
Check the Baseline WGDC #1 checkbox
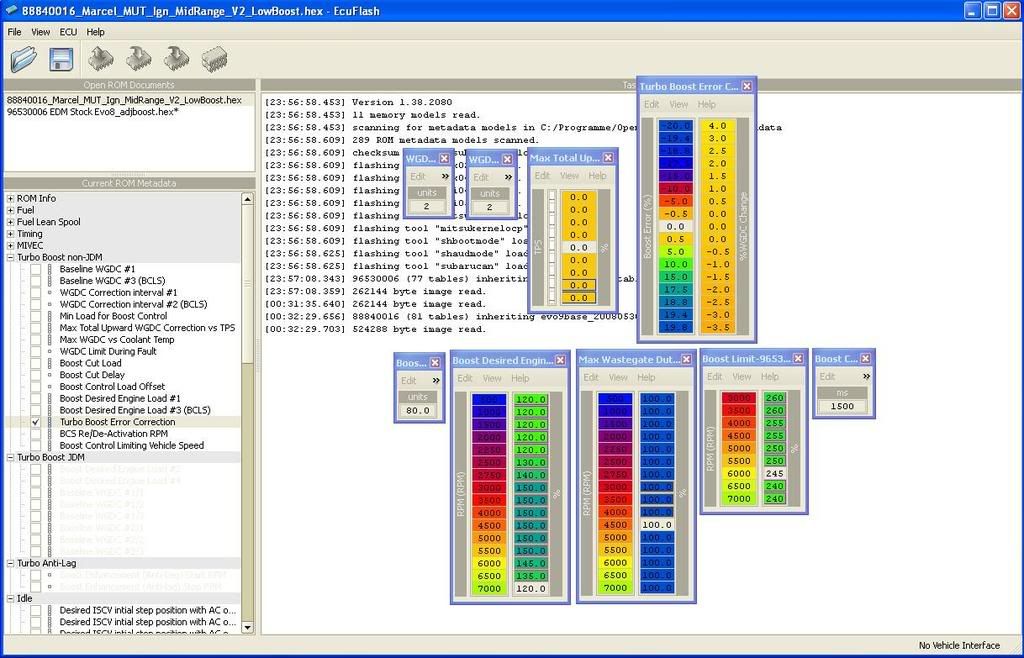(x=36, y=270)
